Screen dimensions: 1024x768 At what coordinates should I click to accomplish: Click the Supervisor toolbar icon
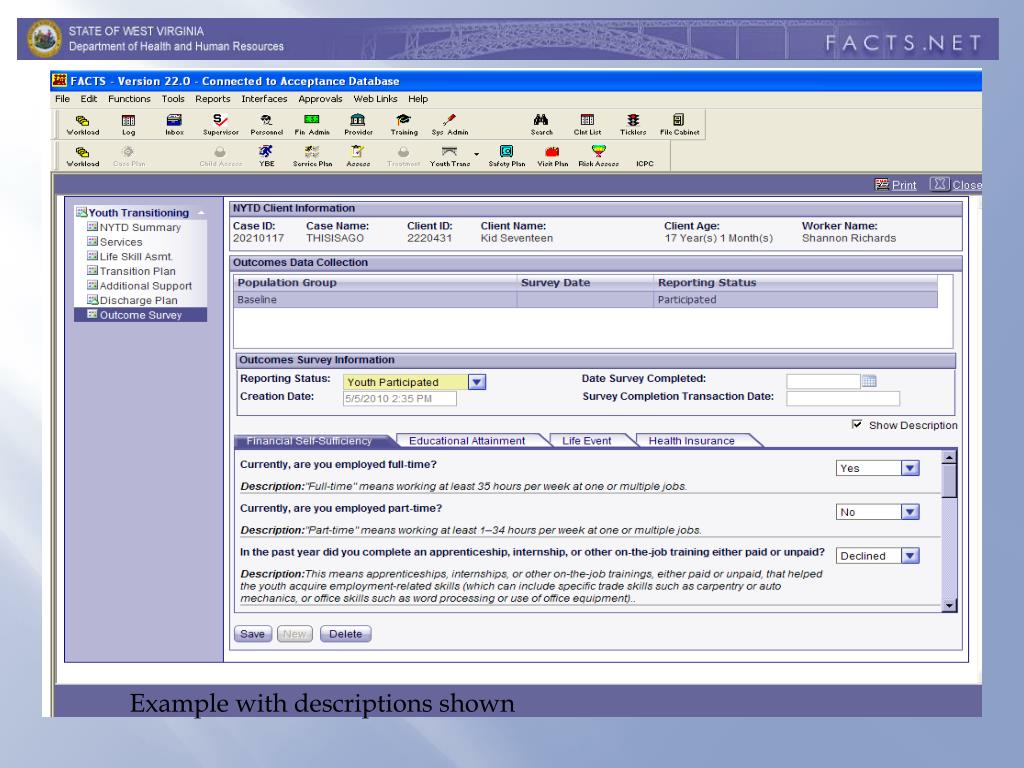click(x=221, y=124)
